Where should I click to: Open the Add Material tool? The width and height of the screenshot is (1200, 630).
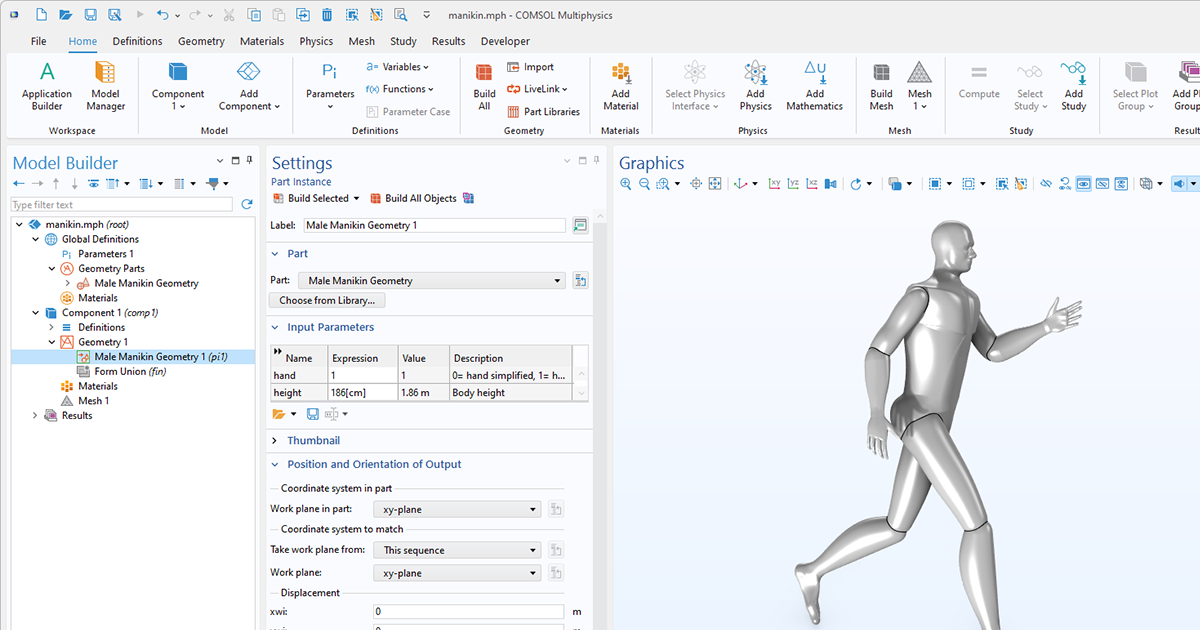click(620, 85)
